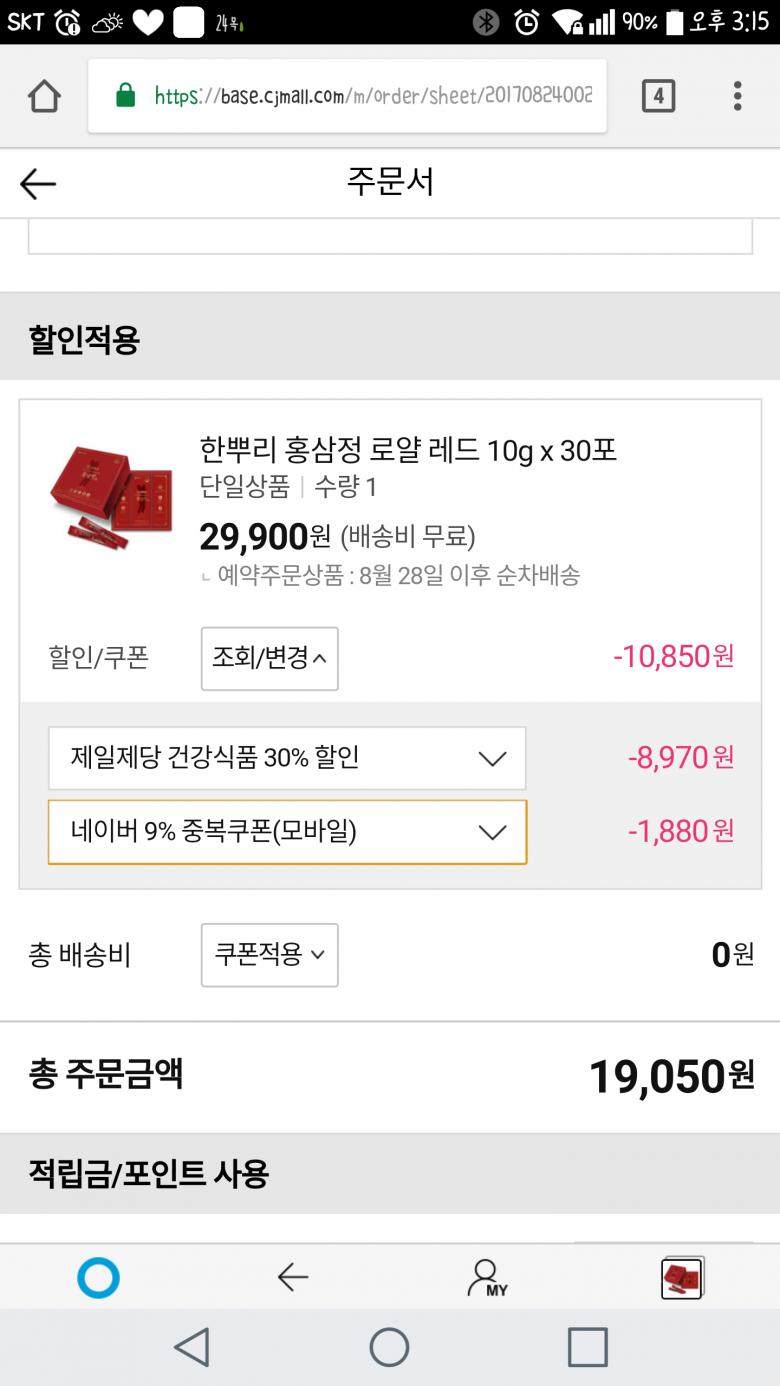Go back using the 주문서 header arrow
This screenshot has width=780, height=1386.
(38, 184)
